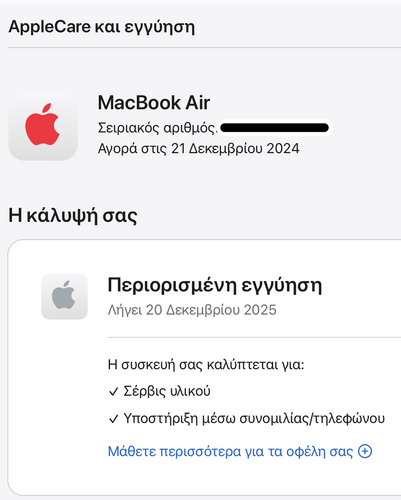
Task: Expand the plus circle next to benefits link
Action: click(365, 451)
